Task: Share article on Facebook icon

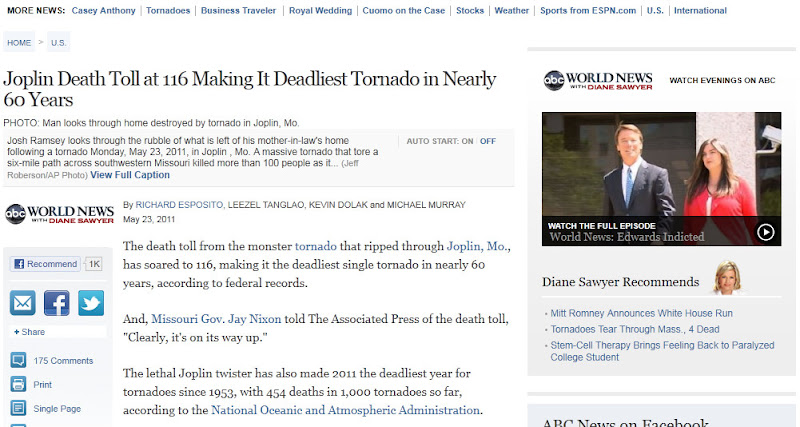Action: [57, 303]
